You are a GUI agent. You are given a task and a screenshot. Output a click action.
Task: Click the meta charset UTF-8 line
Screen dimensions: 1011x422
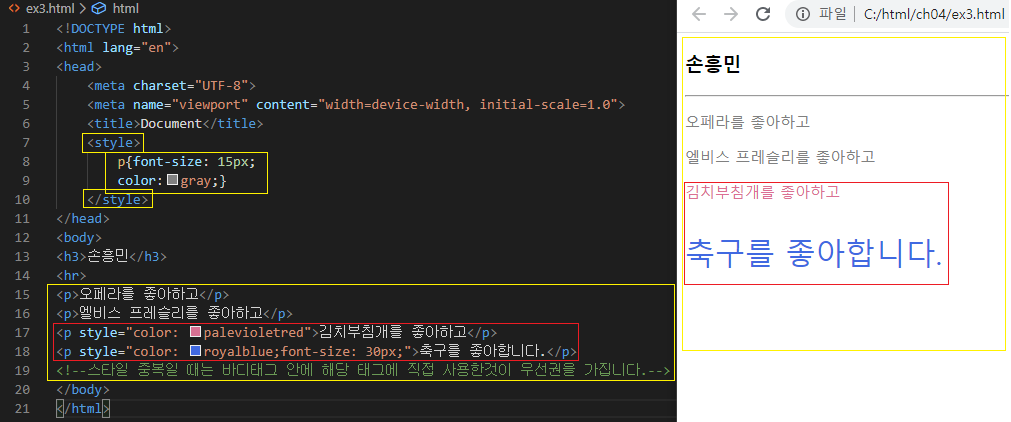click(172, 86)
